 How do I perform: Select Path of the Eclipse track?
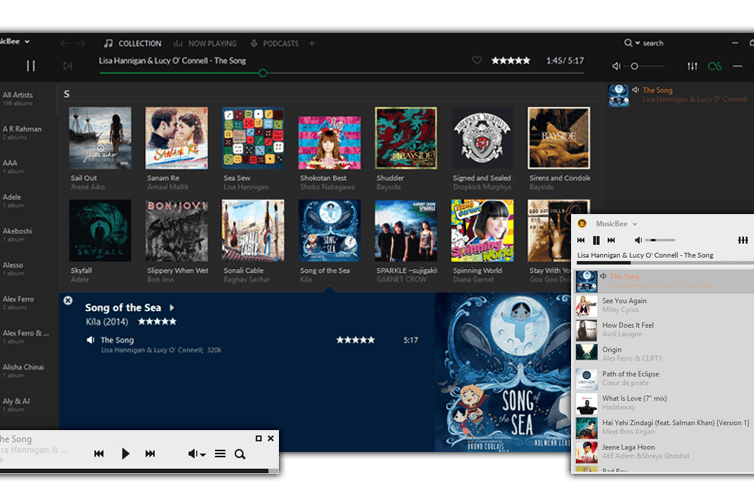665,378
